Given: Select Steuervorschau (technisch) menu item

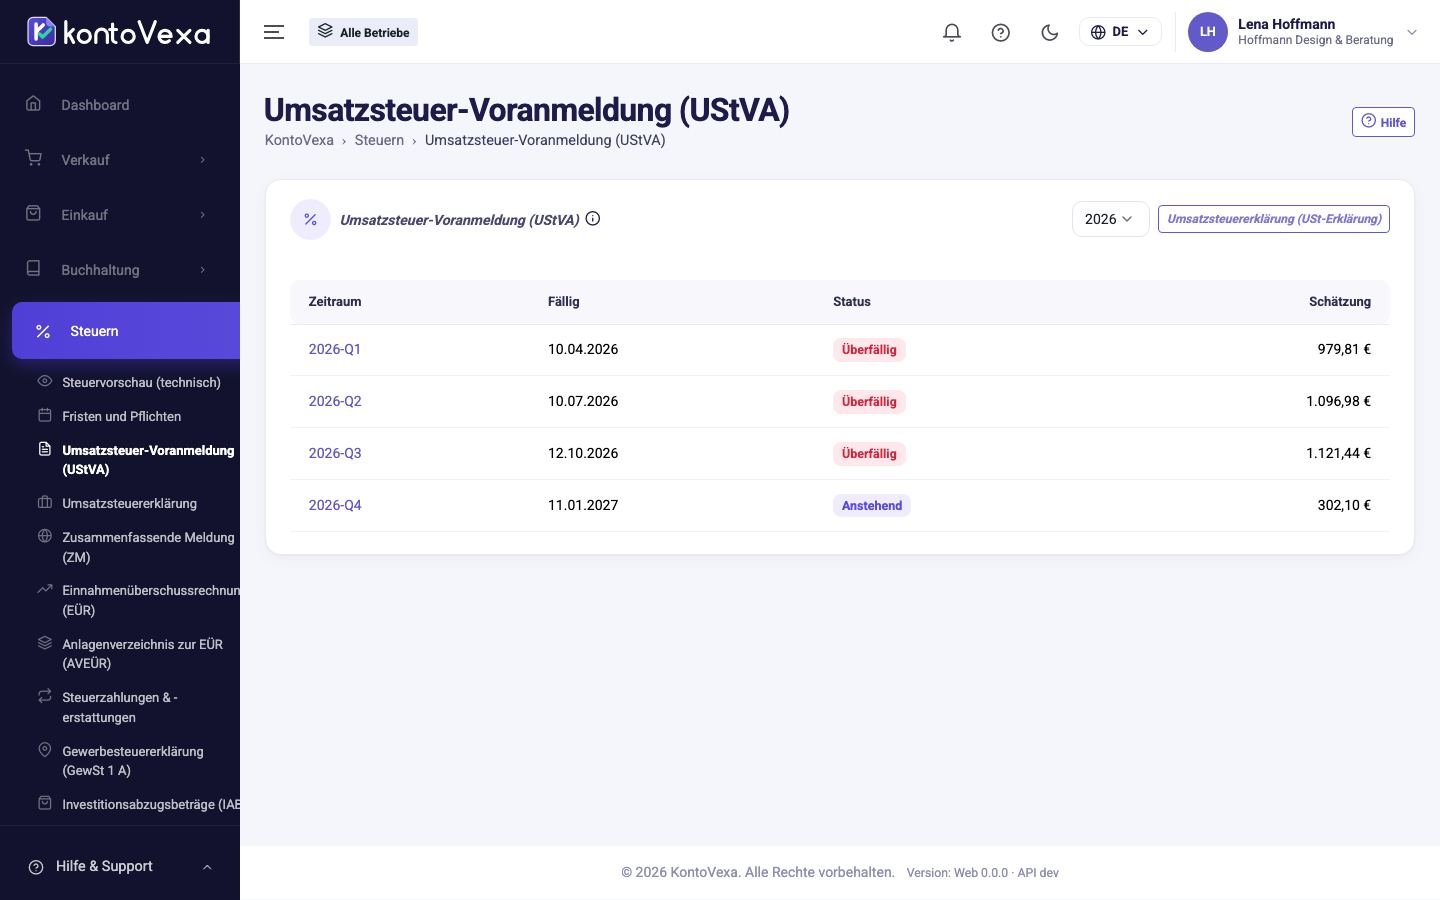Looking at the screenshot, I should click(x=141, y=382).
